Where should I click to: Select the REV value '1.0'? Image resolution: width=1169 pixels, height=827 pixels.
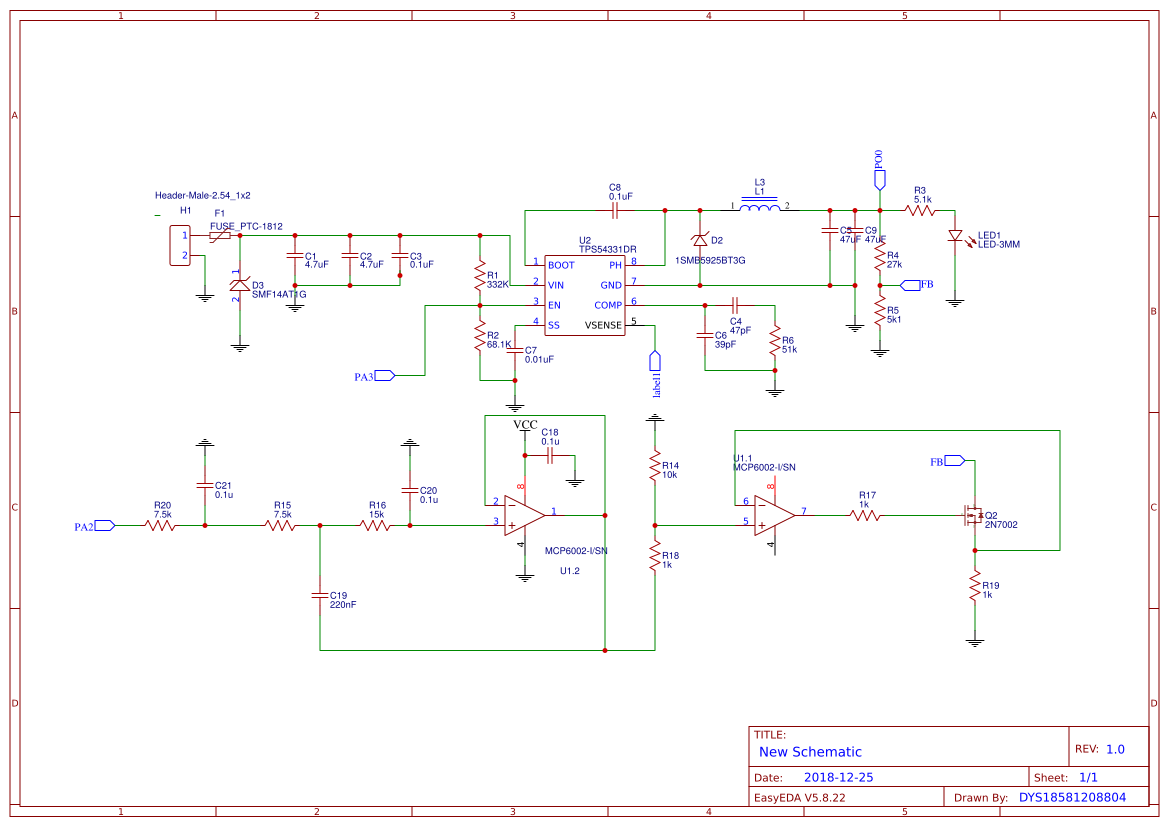tap(1115, 749)
